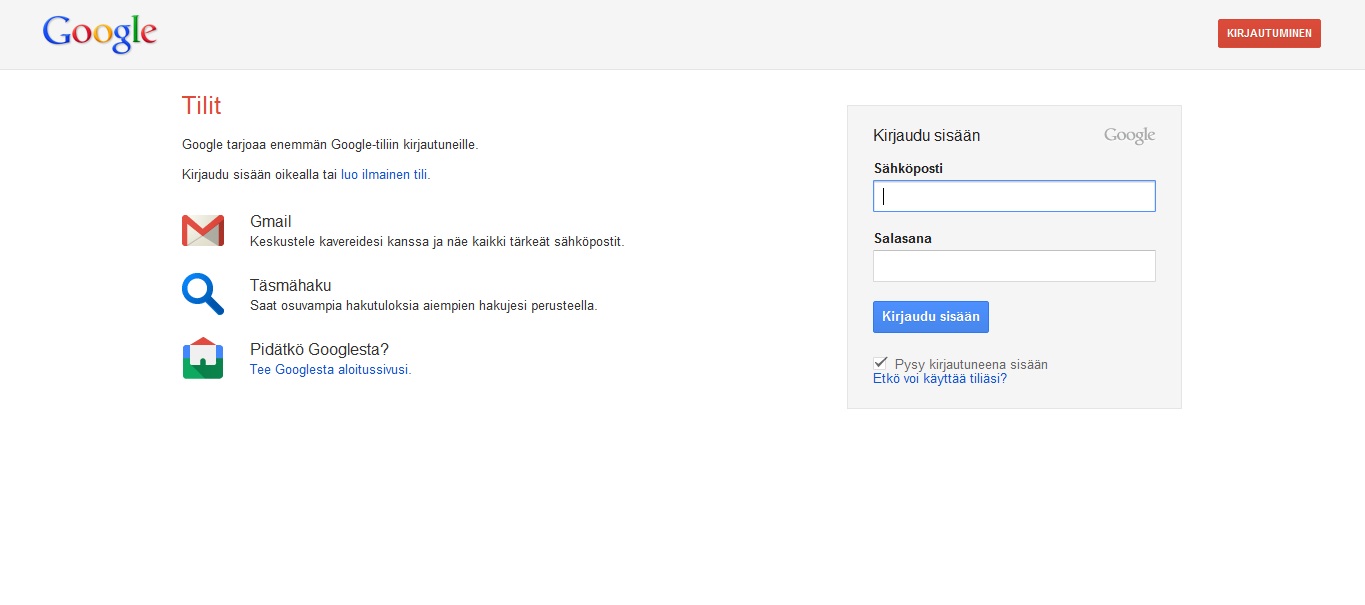Click the red KIRJAUTUMINEN button
The width and height of the screenshot is (1365, 605).
(x=1269, y=33)
